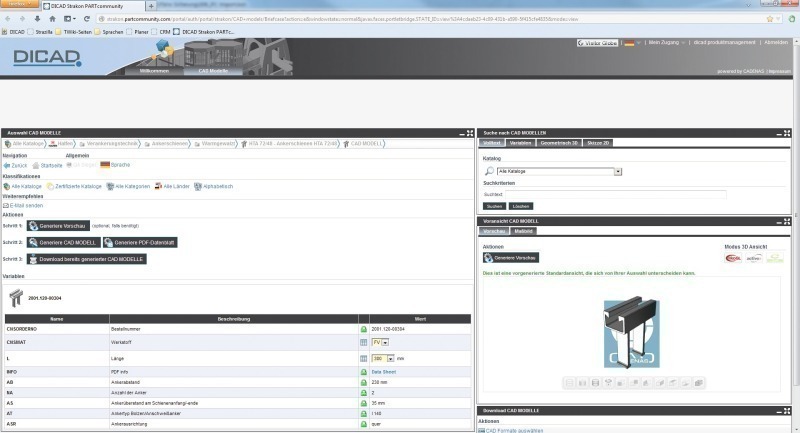The height and width of the screenshot is (433, 800).
Task: Click Generiere PDF-Datenblatt button
Action: click(140, 242)
